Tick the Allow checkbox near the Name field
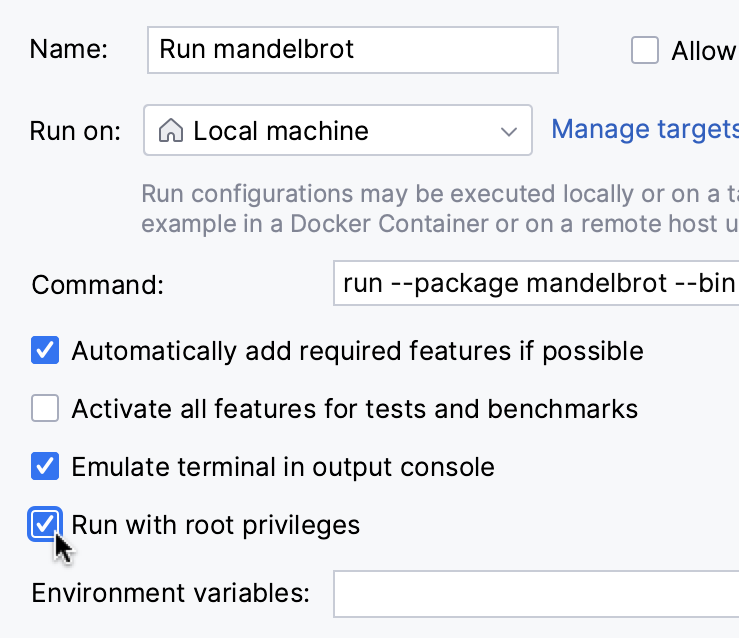Screen dimensions: 739x638 645,50
